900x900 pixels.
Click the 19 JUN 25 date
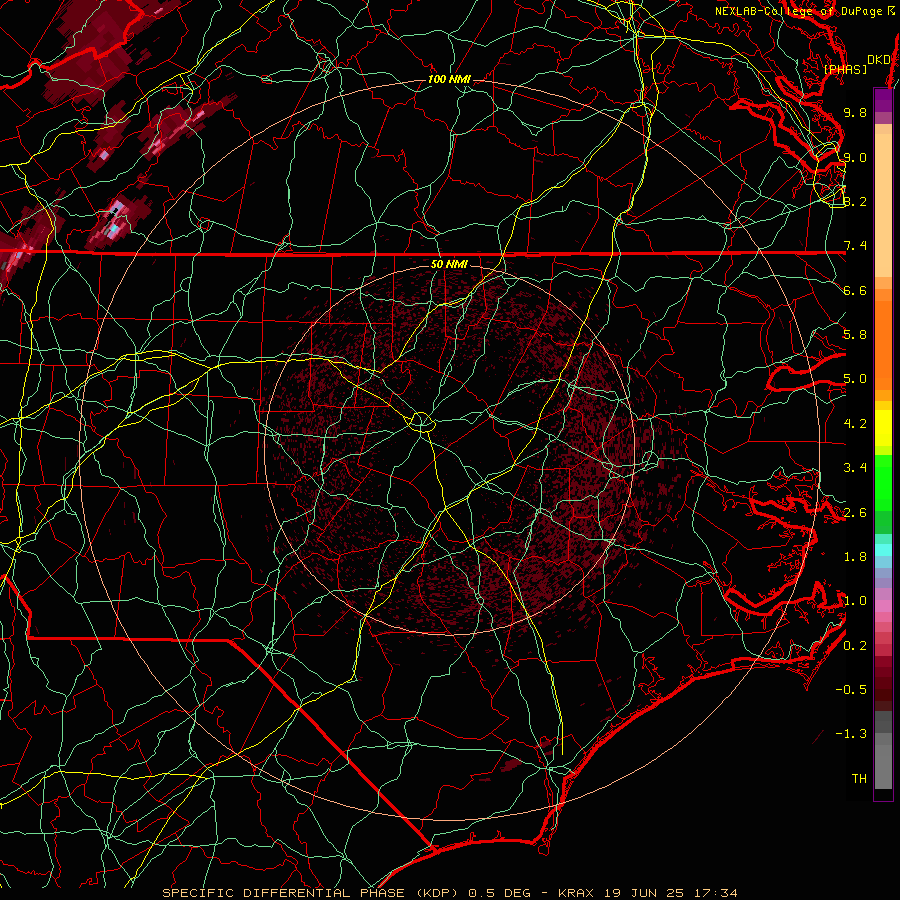(646, 893)
